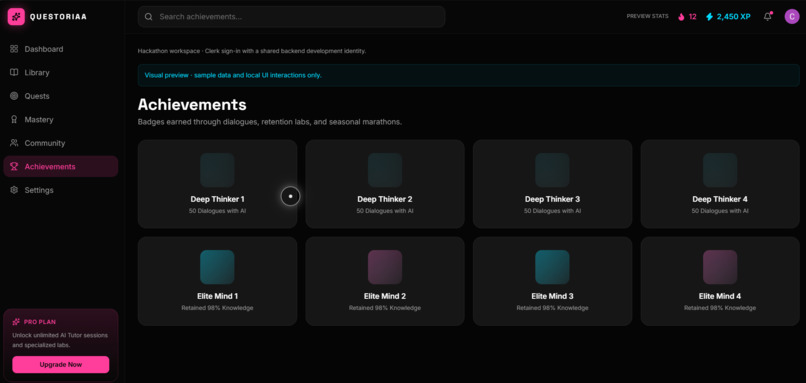Click the Elite Mind 1 teal badge

point(217,267)
